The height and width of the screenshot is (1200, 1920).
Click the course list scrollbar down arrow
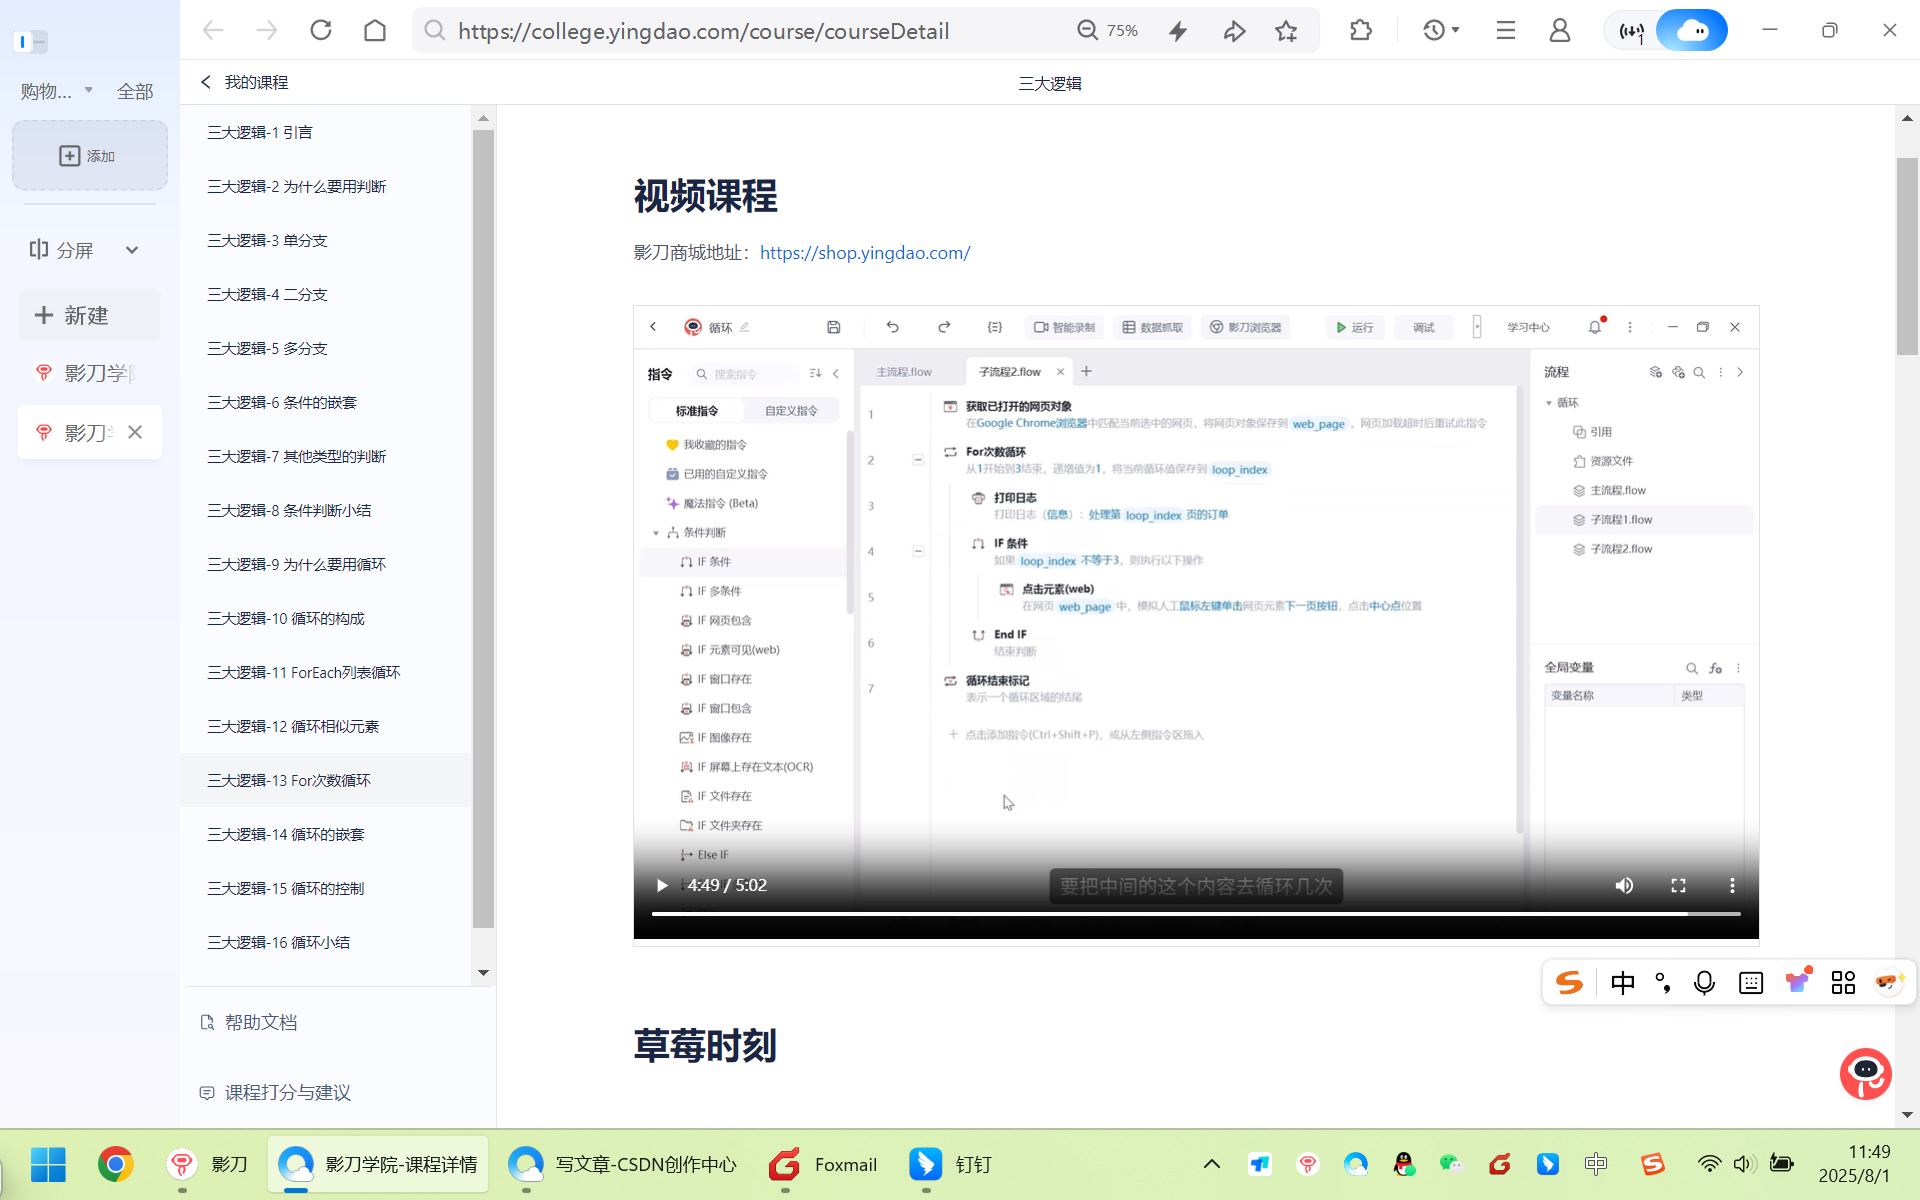pyautogui.click(x=483, y=972)
